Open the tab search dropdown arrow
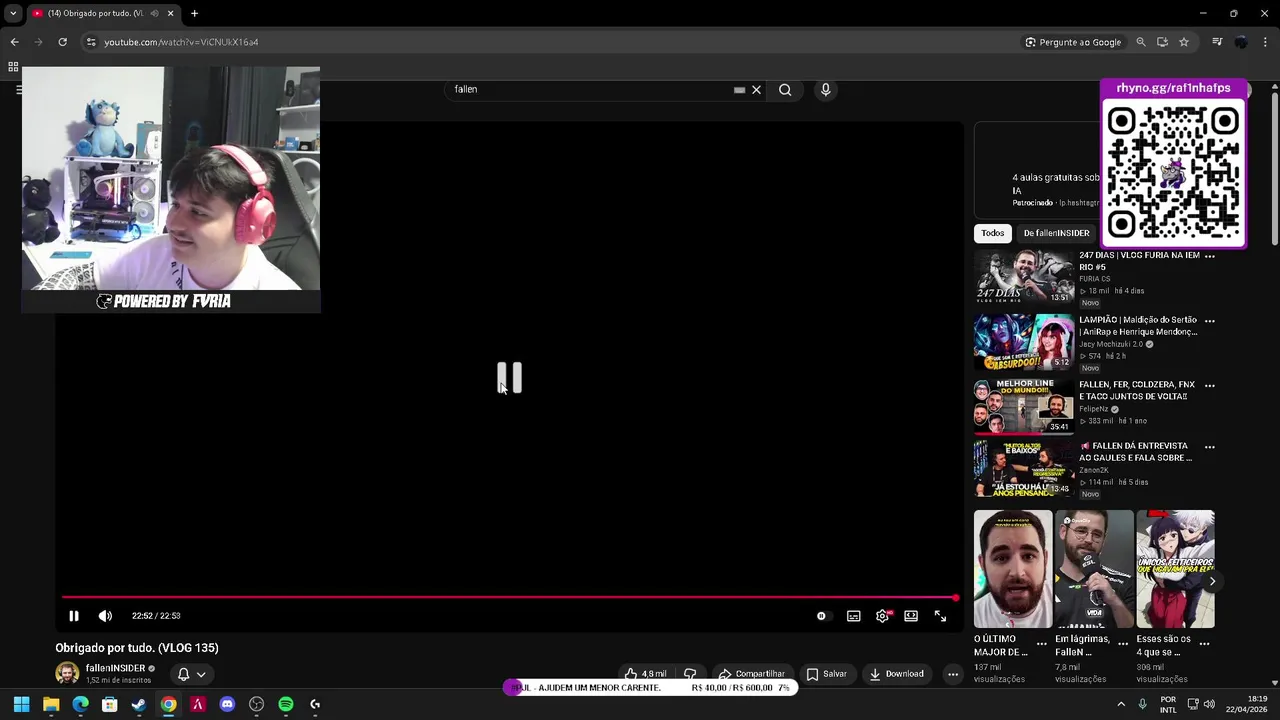 [13, 13]
